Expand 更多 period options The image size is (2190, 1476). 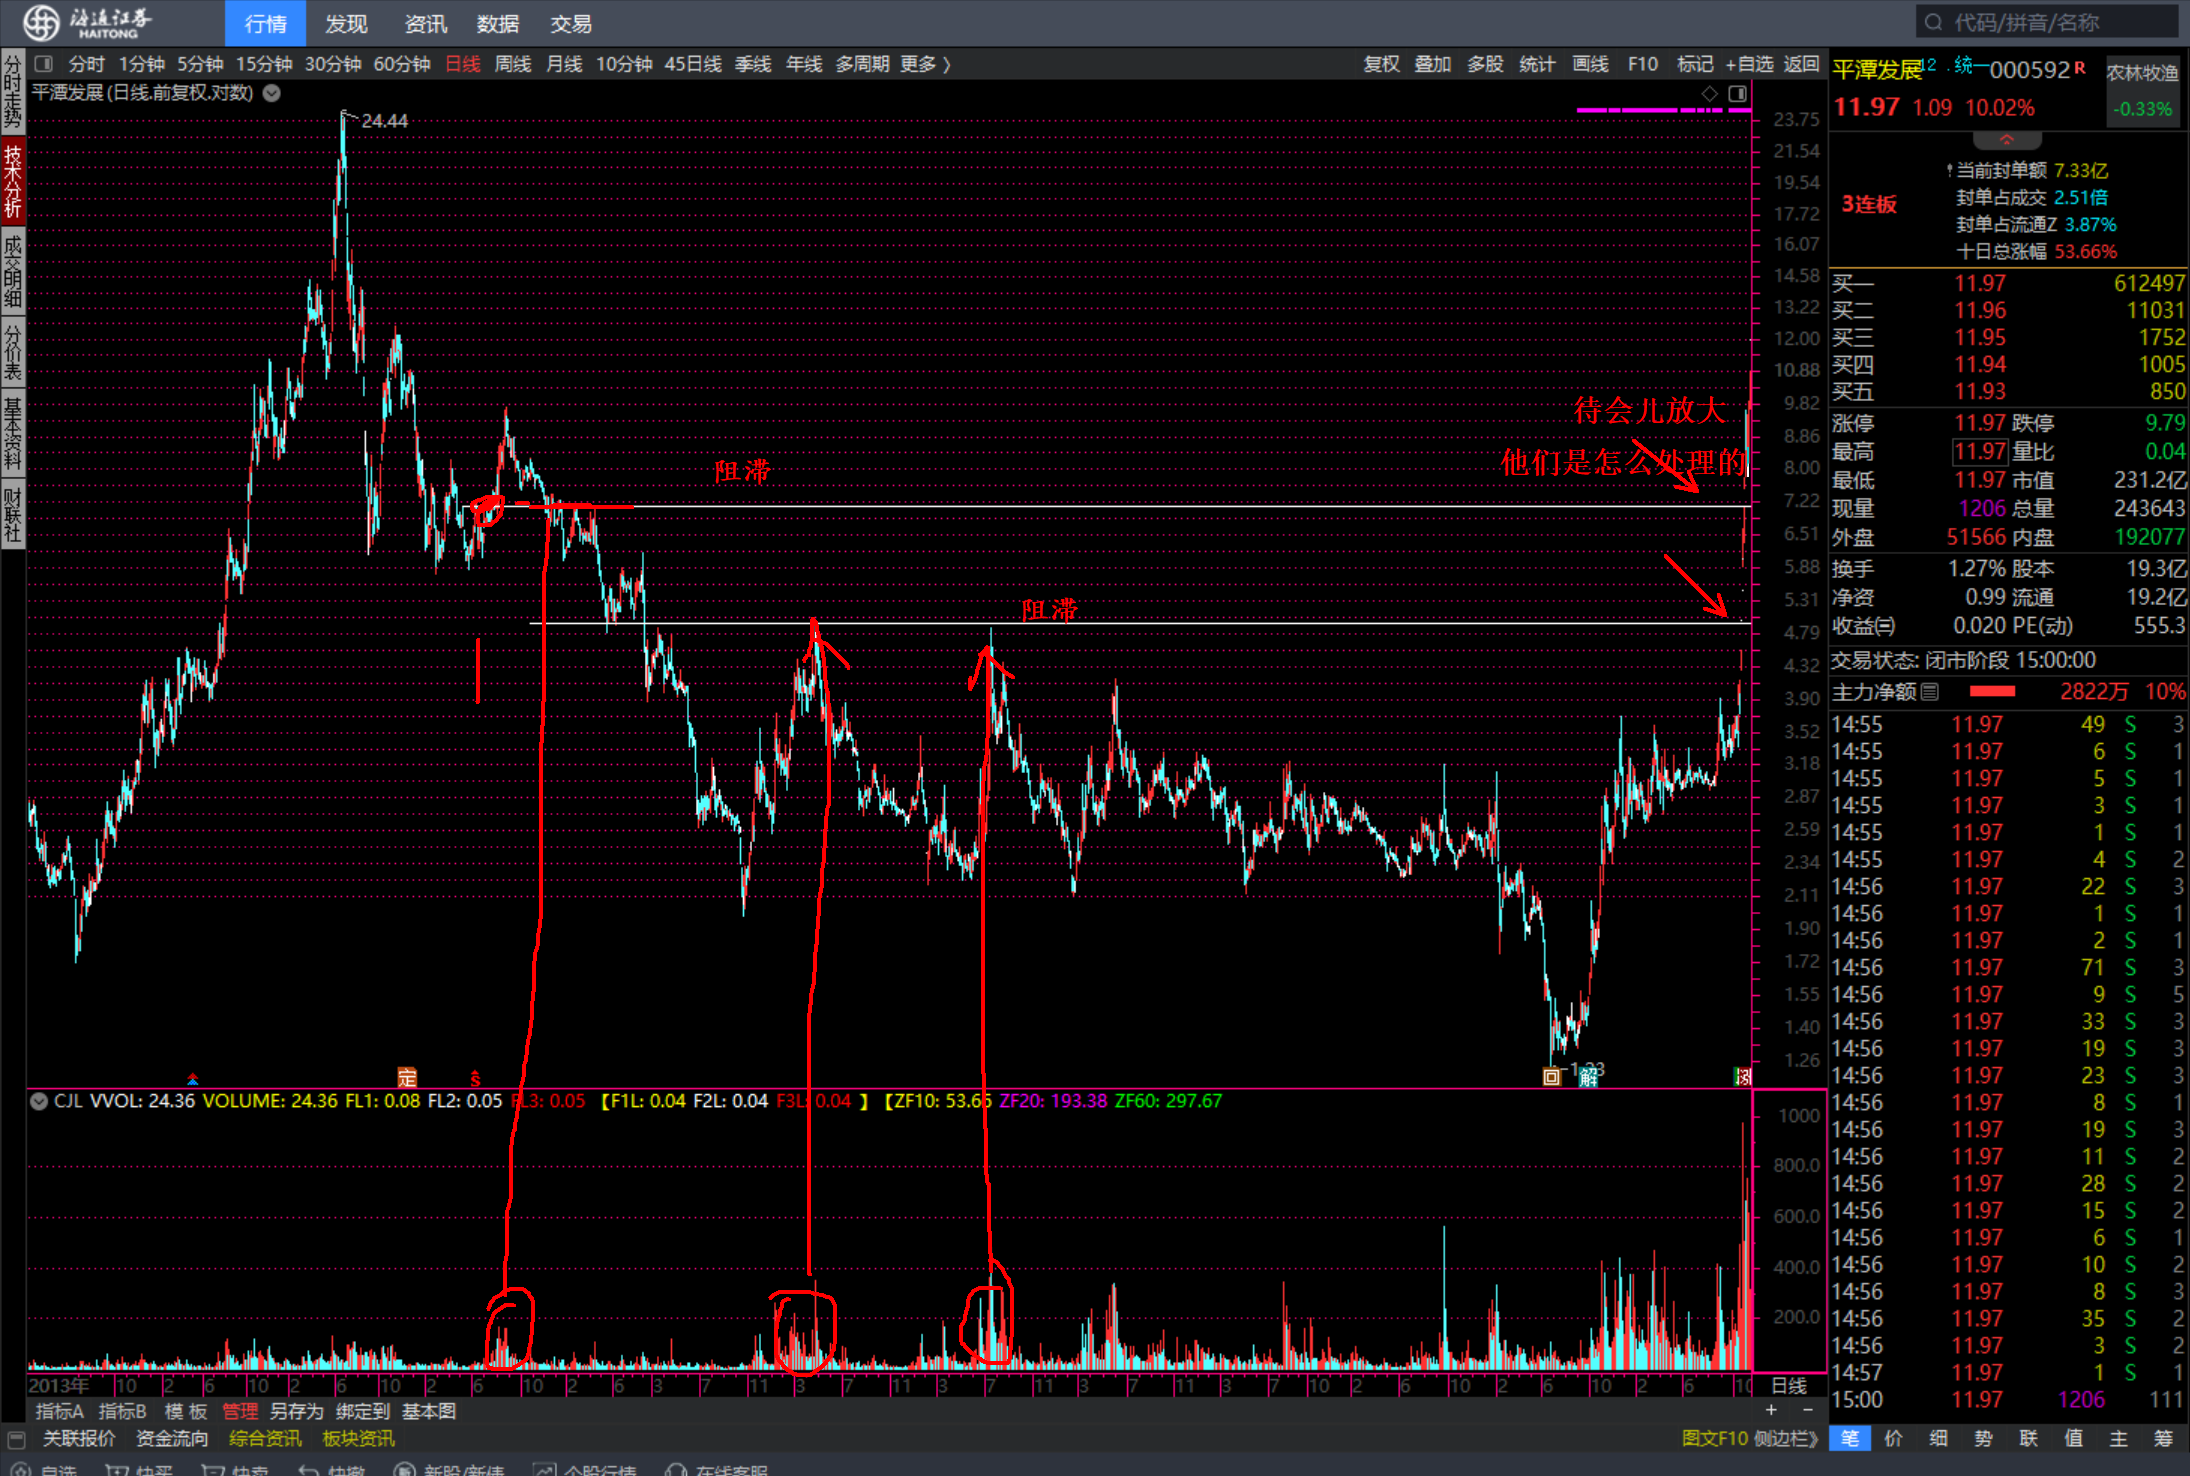[x=925, y=64]
